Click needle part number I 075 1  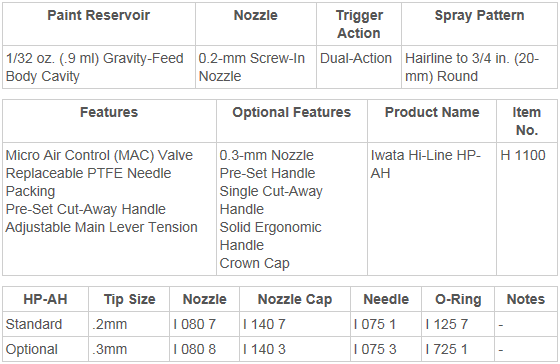tap(375, 324)
